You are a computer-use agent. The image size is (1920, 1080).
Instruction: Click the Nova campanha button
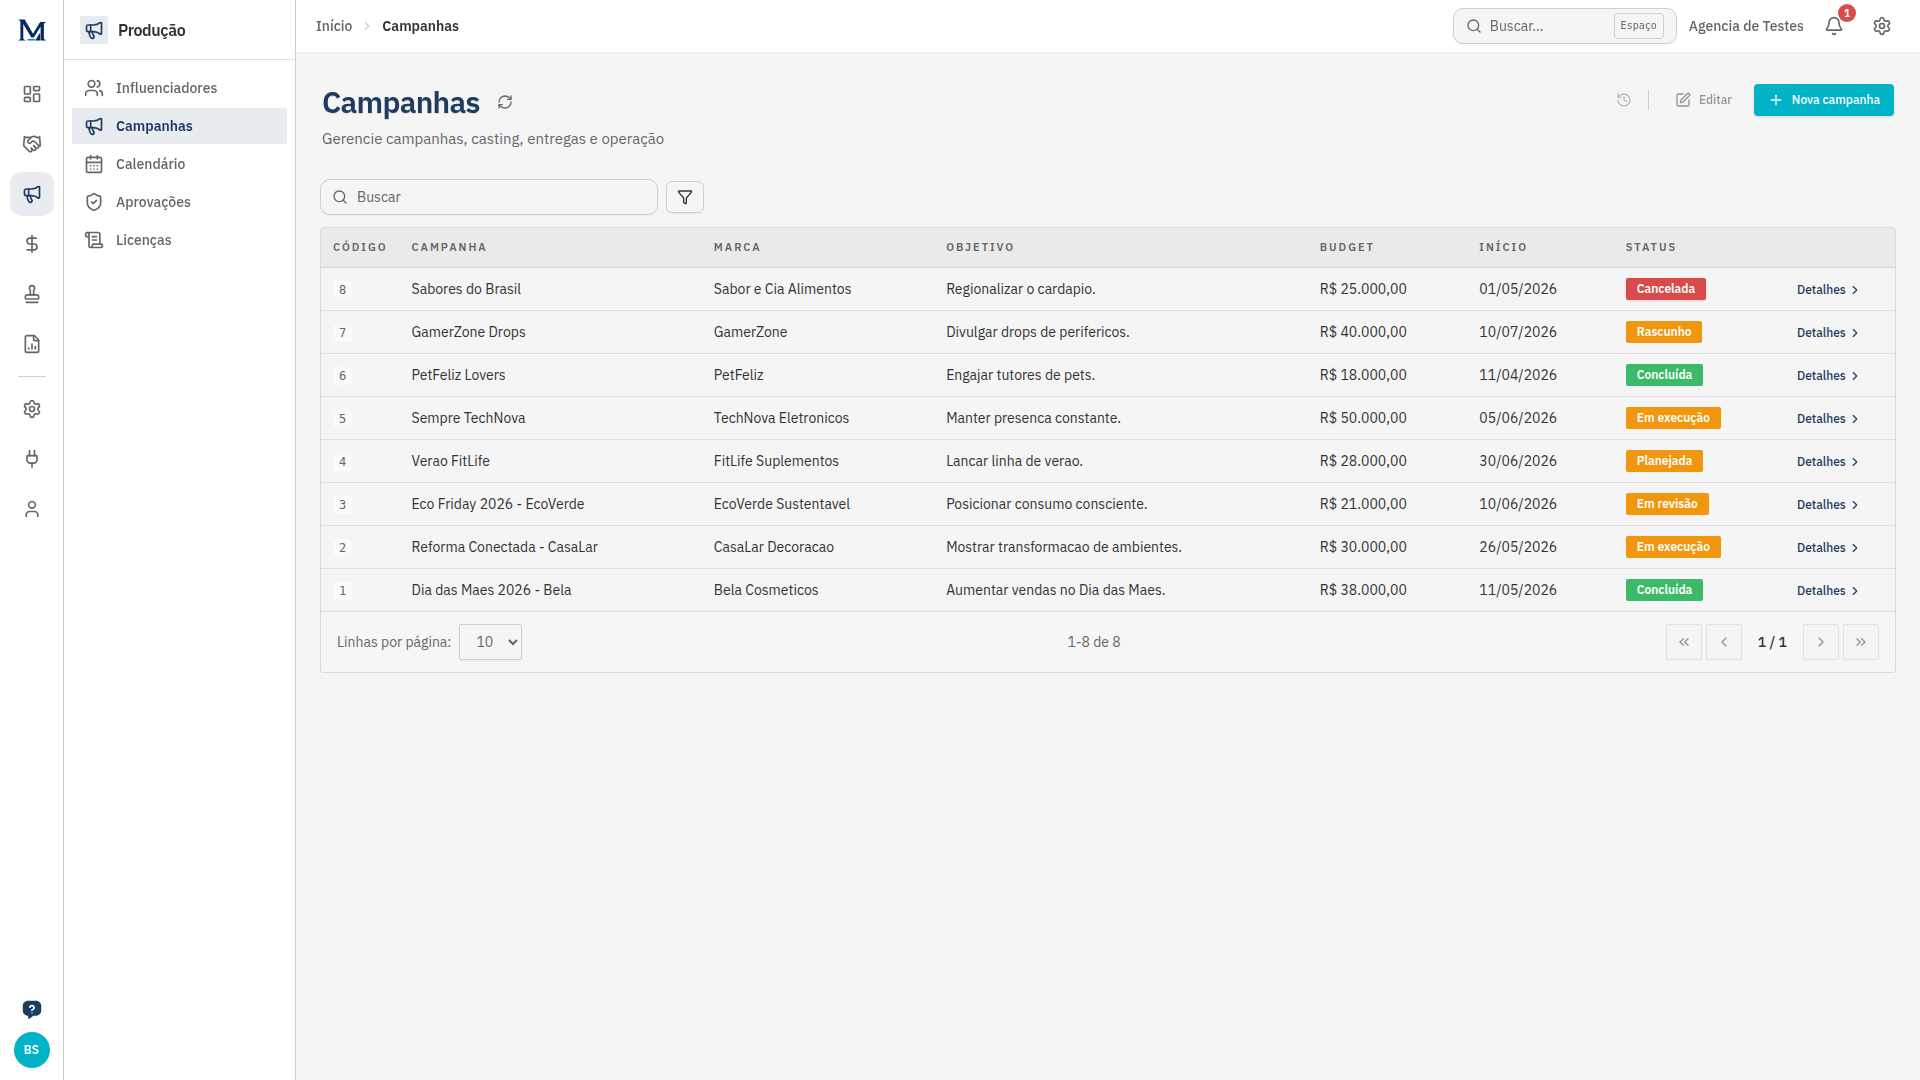[1823, 100]
